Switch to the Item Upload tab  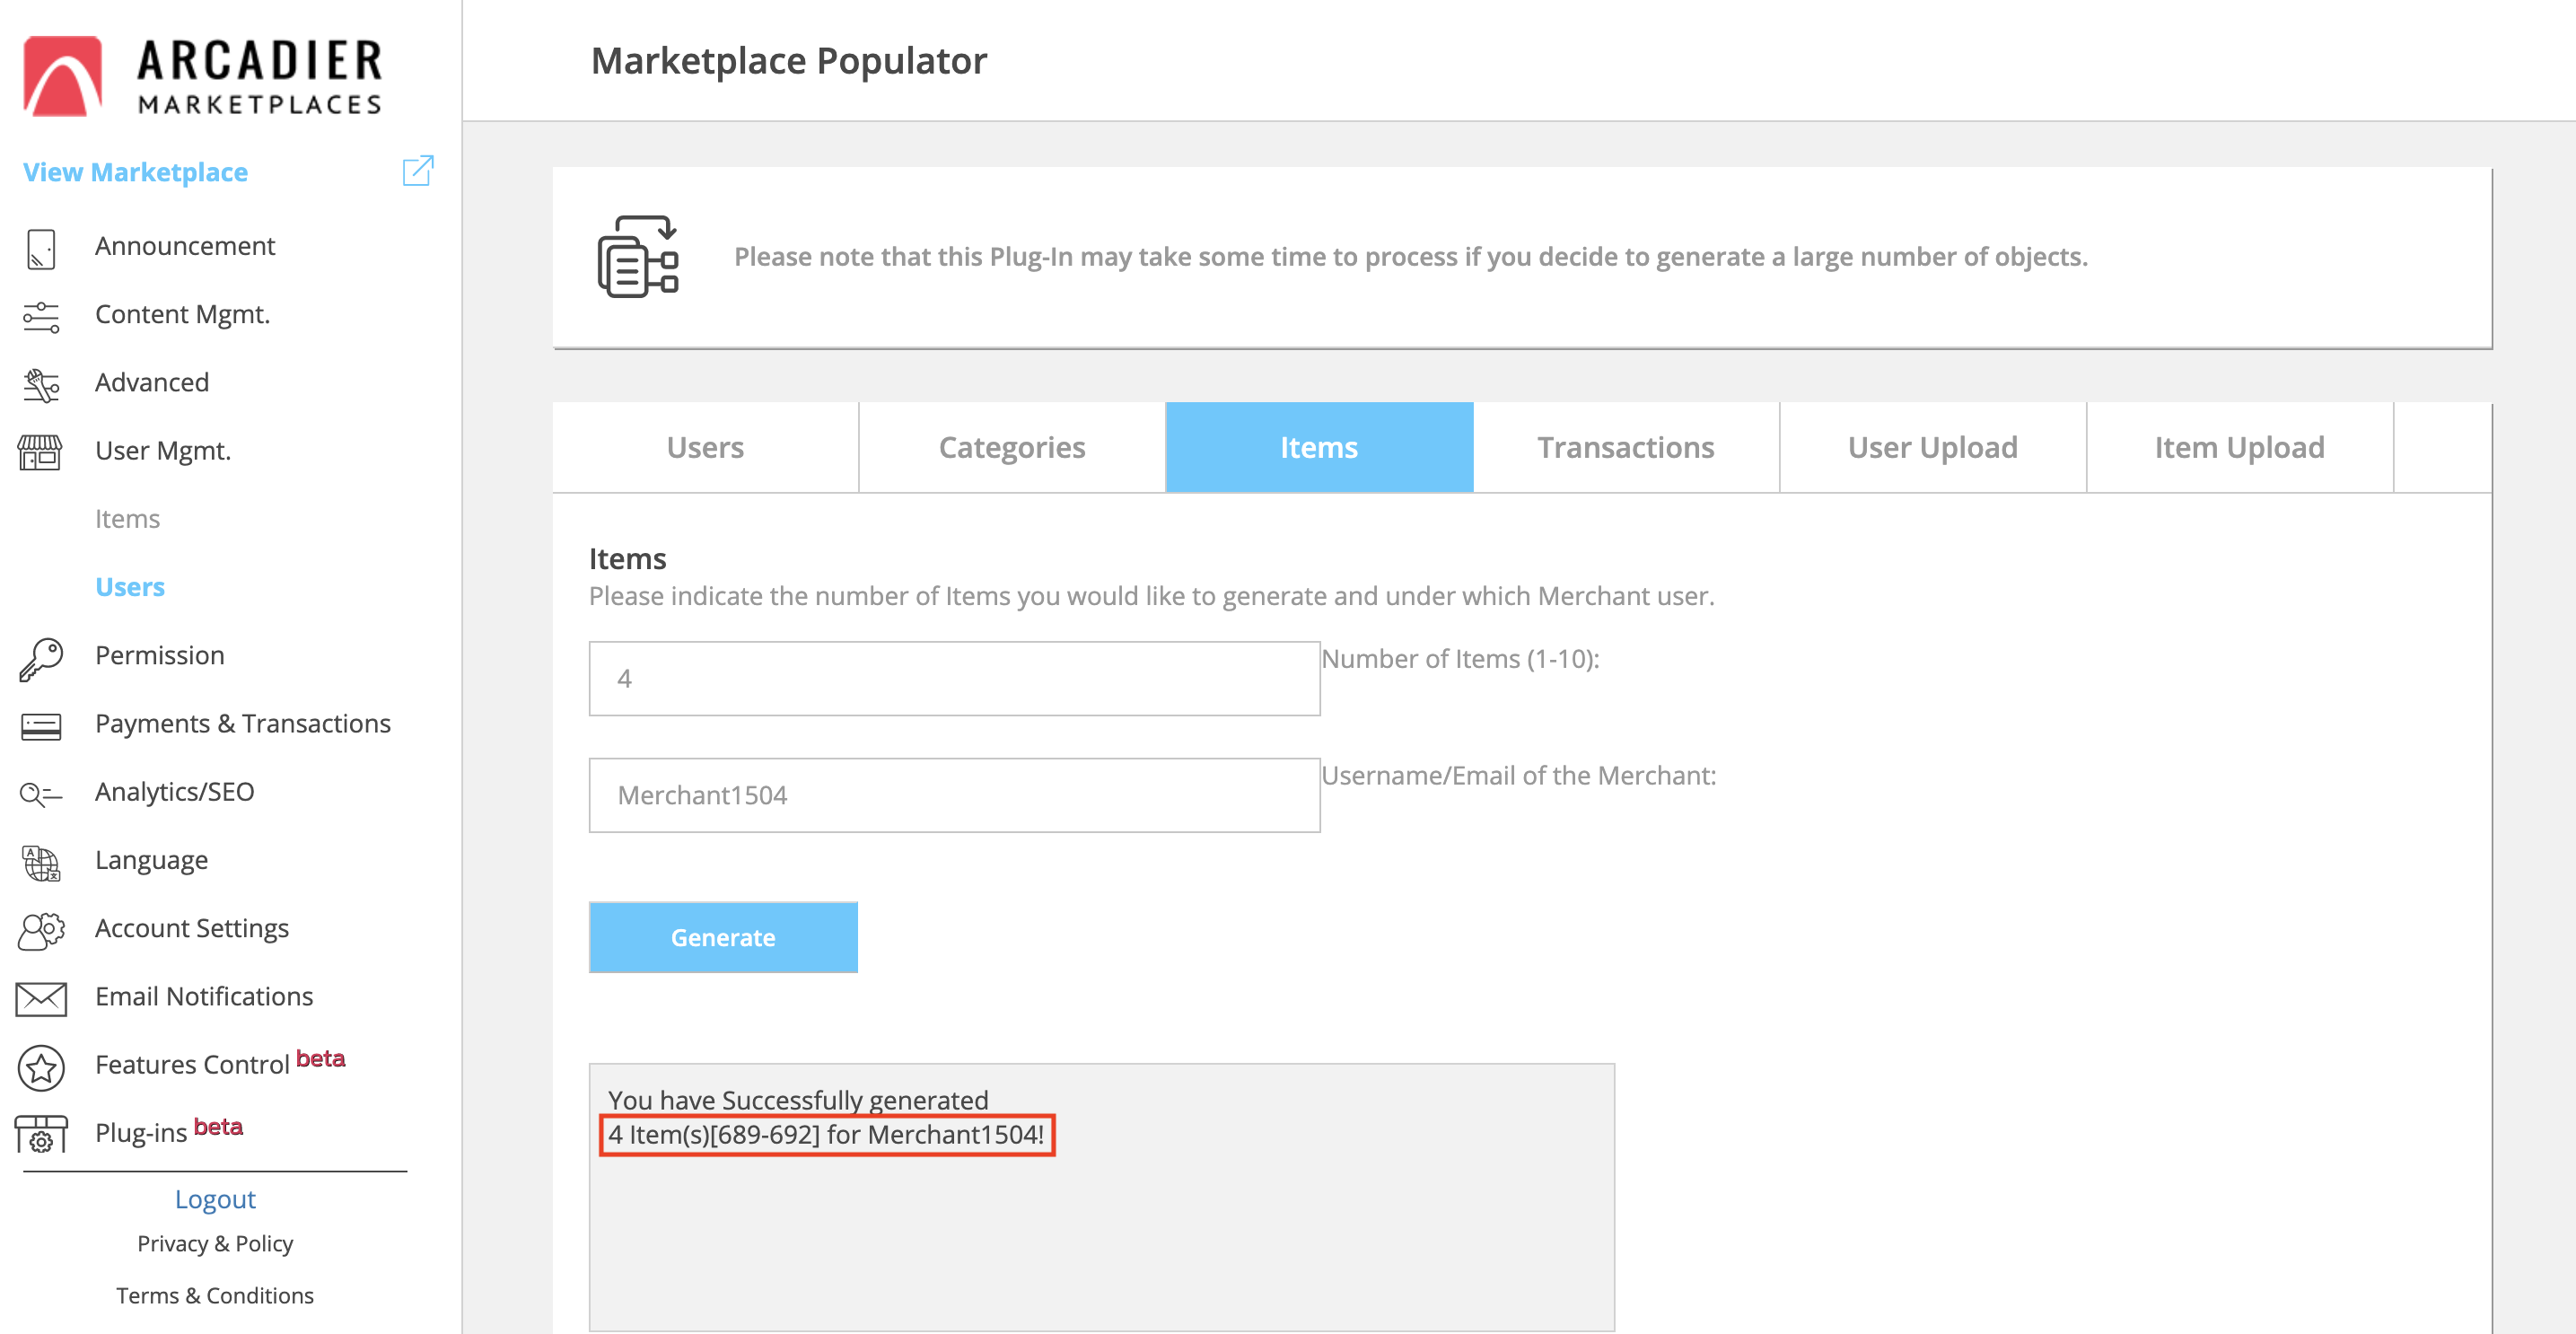(x=2238, y=447)
